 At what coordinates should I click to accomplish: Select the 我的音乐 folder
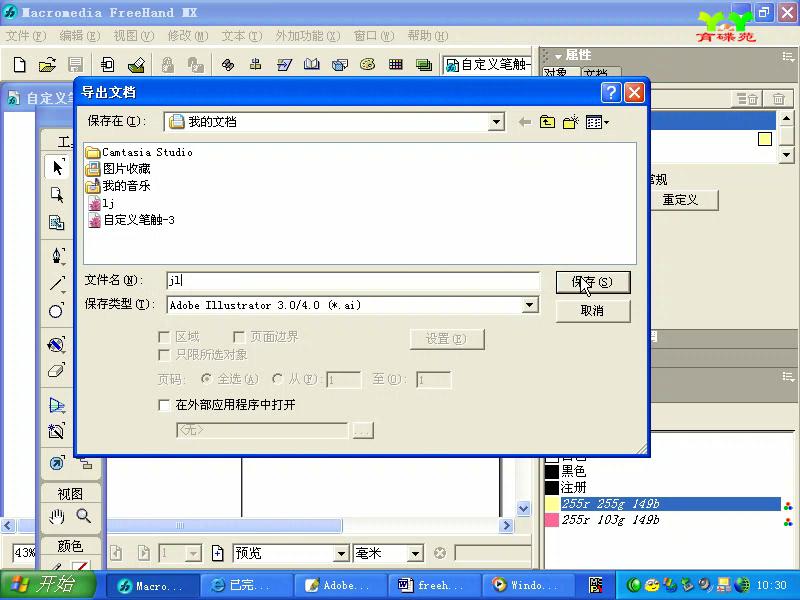pyautogui.click(x=118, y=186)
